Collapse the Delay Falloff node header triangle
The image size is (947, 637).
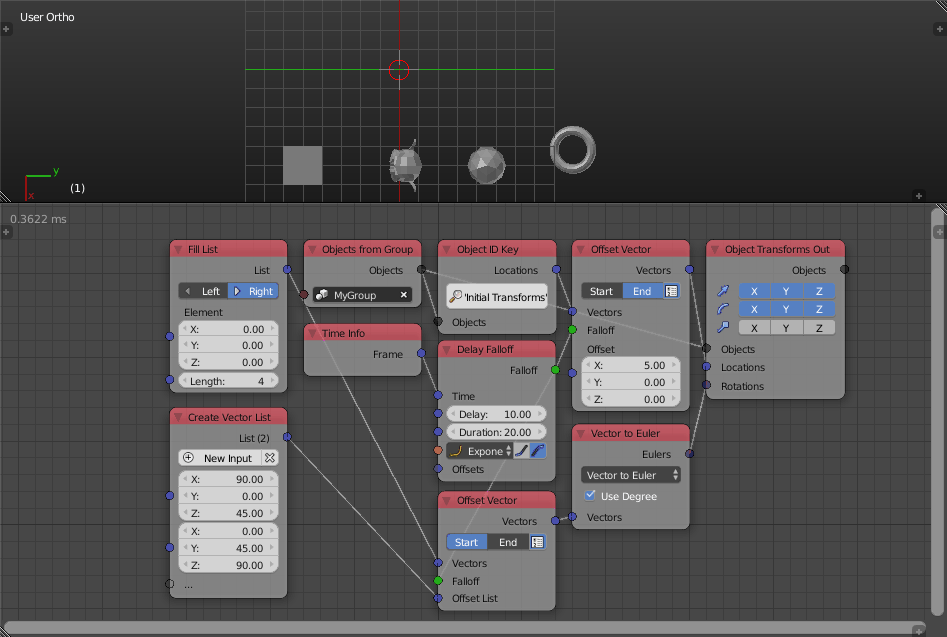448,349
